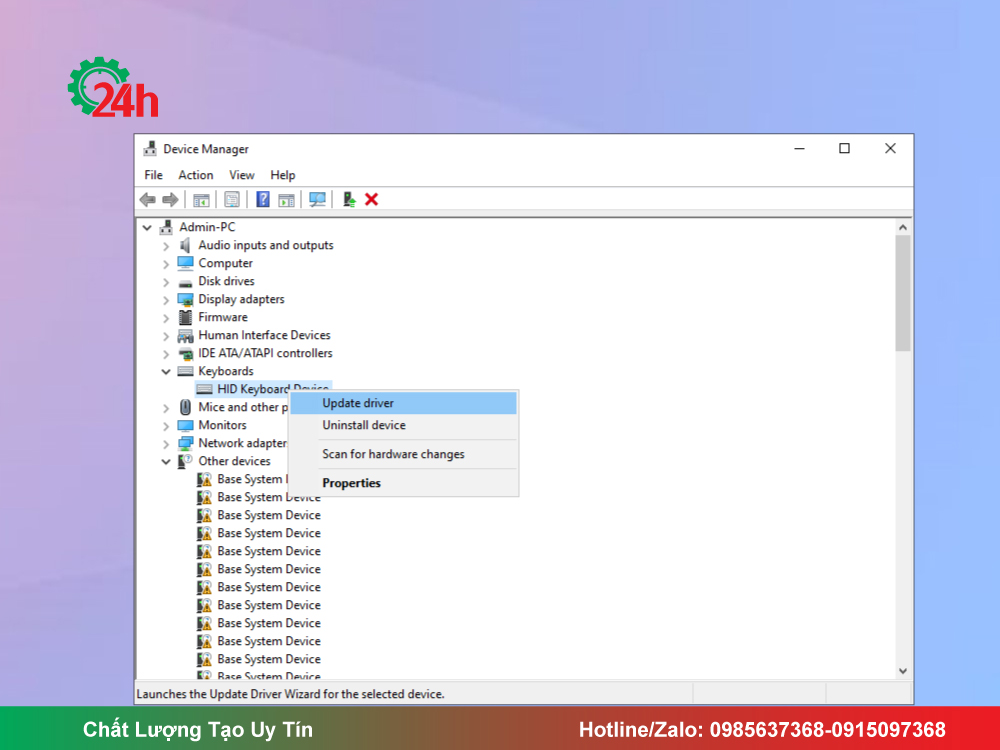The image size is (1000, 750).
Task: Open the Properties sheet toolbar icon
Action: [232, 200]
